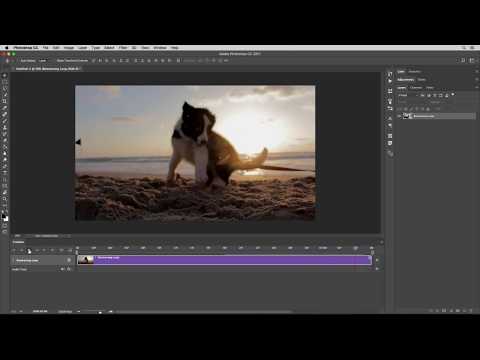The width and height of the screenshot is (480, 360).
Task: Step to previous frame in Timeline
Action: pos(22,250)
